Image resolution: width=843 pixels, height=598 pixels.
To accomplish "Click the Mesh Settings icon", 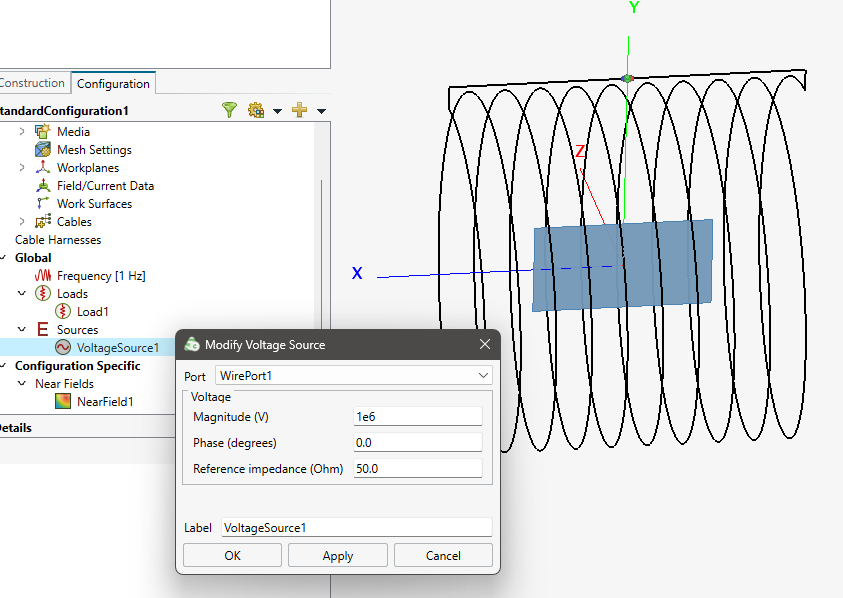I will coord(42,150).
